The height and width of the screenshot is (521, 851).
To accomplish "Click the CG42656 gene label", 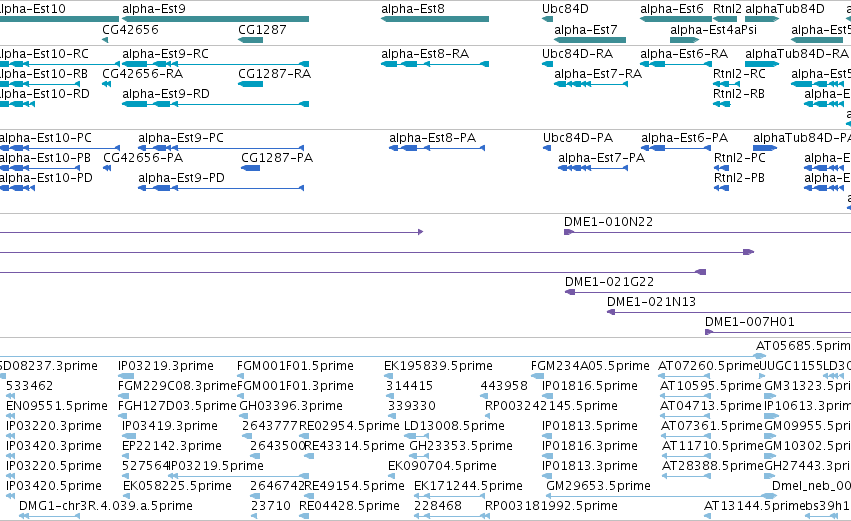I will click(130, 29).
